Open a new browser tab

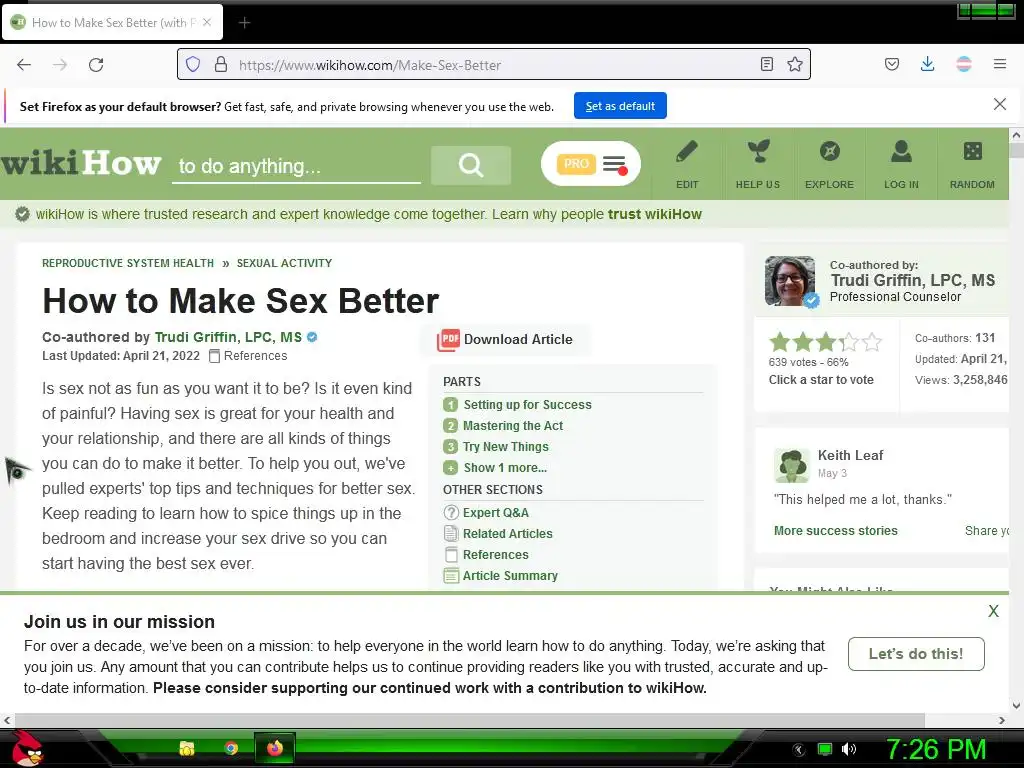click(x=244, y=23)
